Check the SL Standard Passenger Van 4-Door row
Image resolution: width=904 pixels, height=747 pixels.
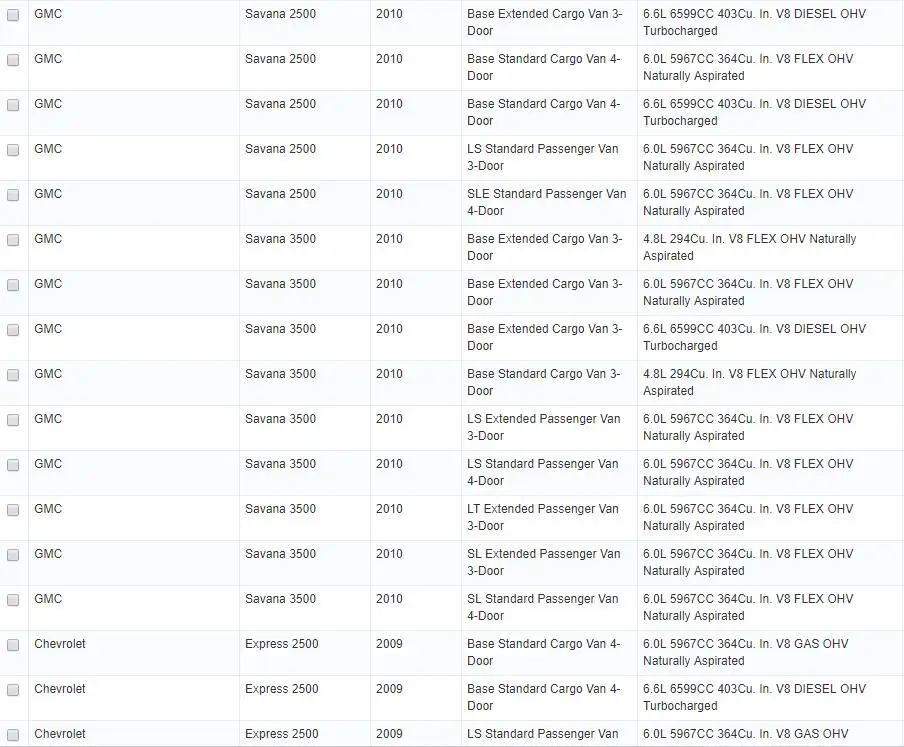pos(13,599)
